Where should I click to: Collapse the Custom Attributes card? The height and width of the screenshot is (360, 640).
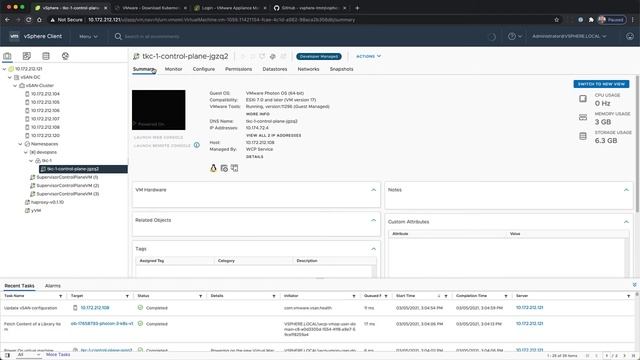(x=626, y=222)
